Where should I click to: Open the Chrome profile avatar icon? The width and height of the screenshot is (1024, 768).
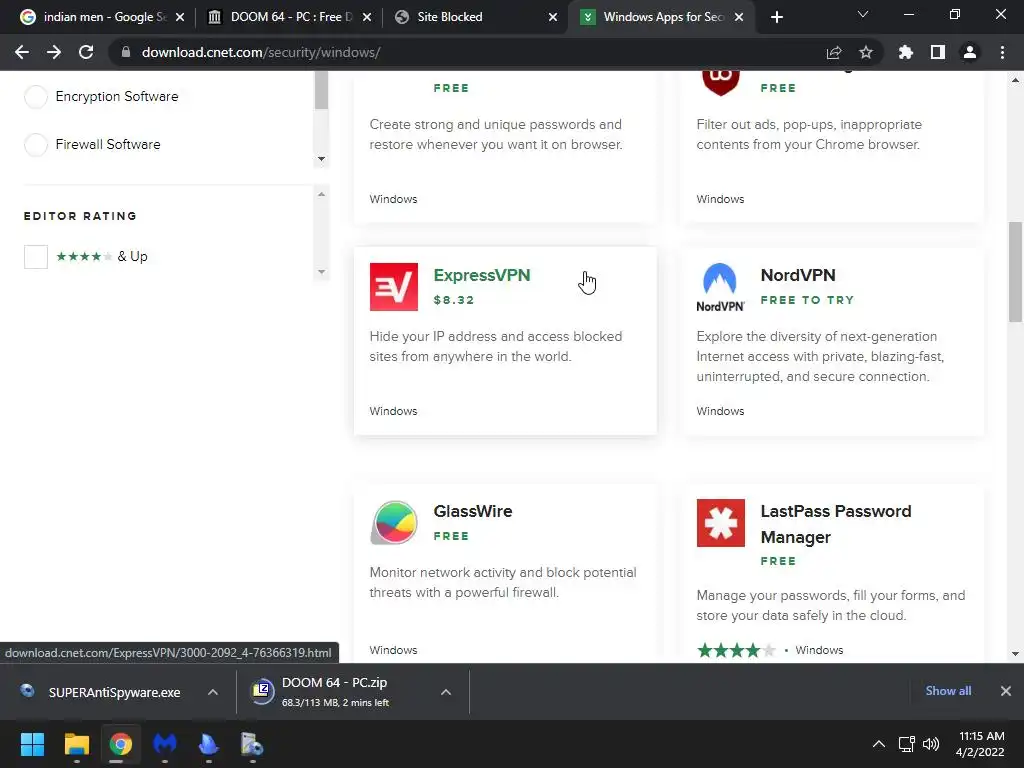970,52
